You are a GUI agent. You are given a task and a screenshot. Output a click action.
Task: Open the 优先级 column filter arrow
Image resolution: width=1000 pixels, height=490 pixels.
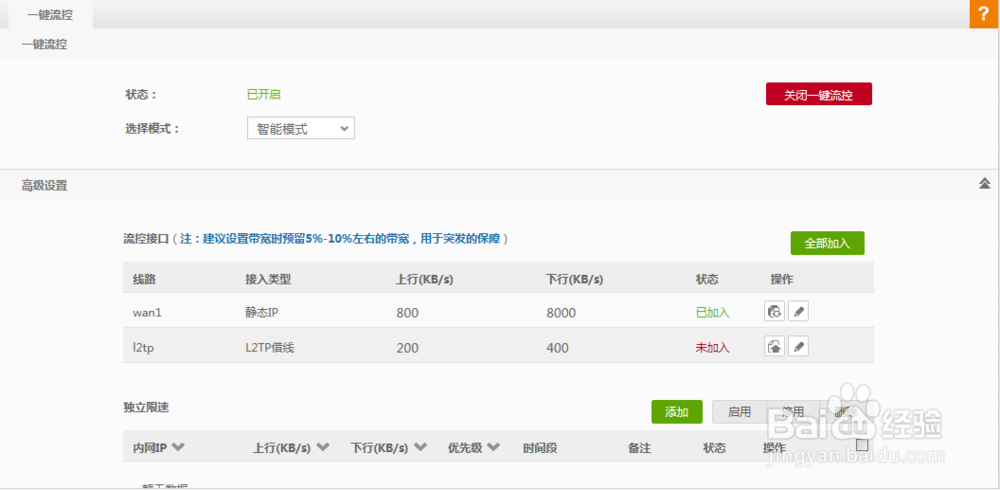[x=493, y=447]
